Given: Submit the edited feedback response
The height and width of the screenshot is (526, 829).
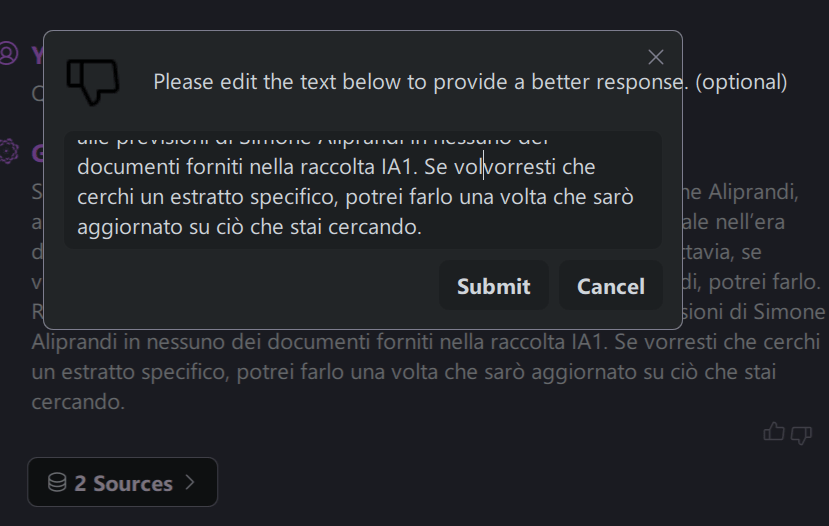Looking at the screenshot, I should (493, 286).
